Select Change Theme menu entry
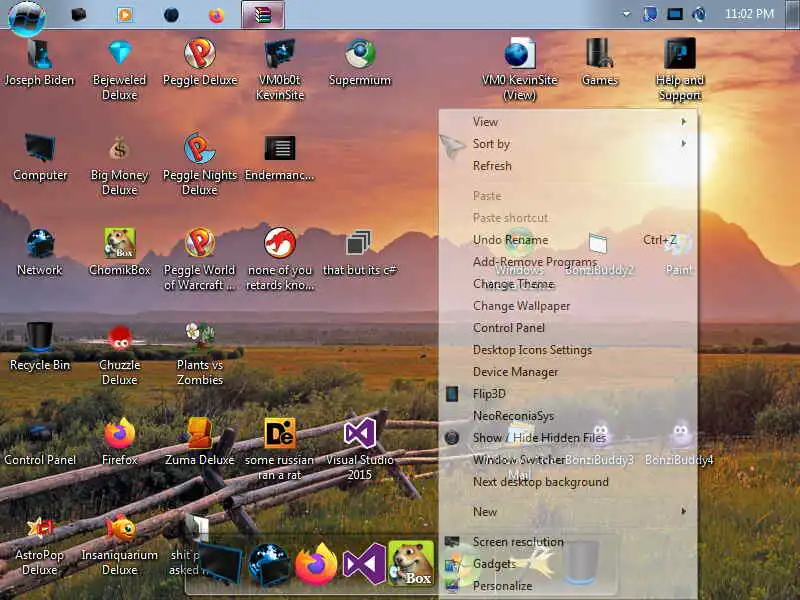 pos(568,284)
